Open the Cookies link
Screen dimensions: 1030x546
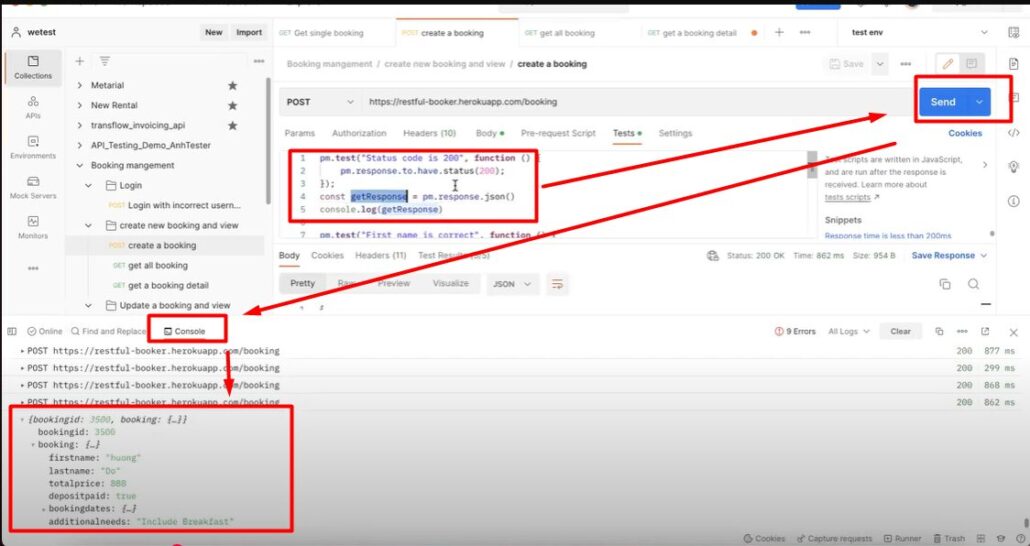click(x=965, y=133)
